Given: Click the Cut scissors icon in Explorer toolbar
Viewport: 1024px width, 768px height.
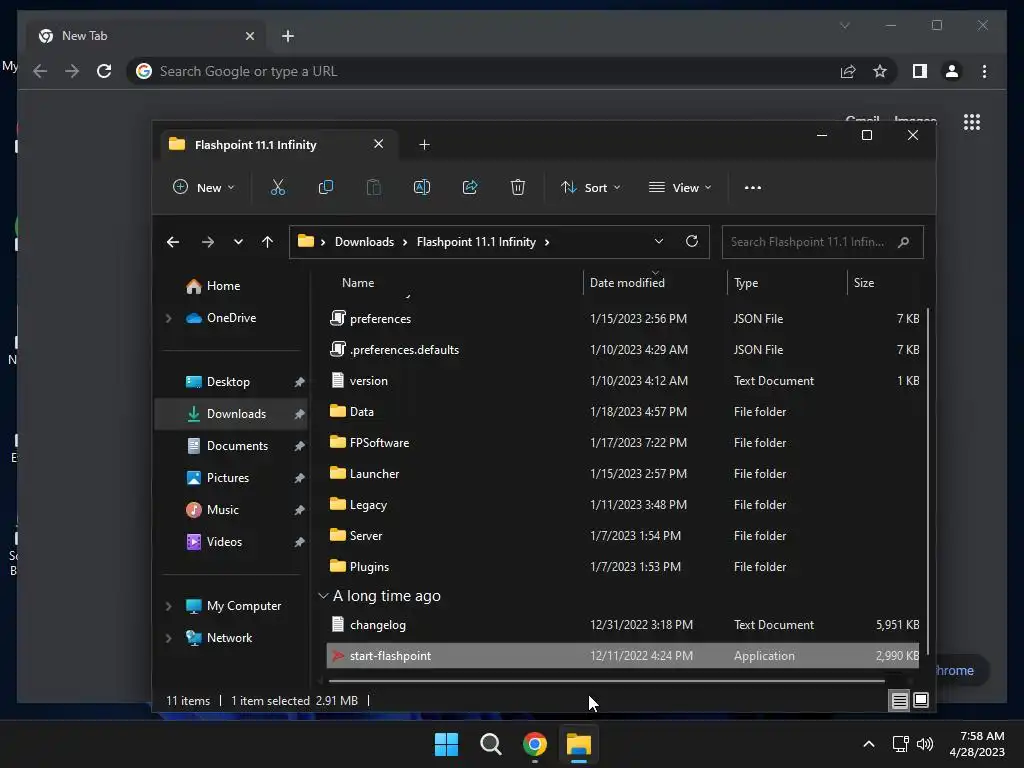Looking at the screenshot, I should [278, 187].
